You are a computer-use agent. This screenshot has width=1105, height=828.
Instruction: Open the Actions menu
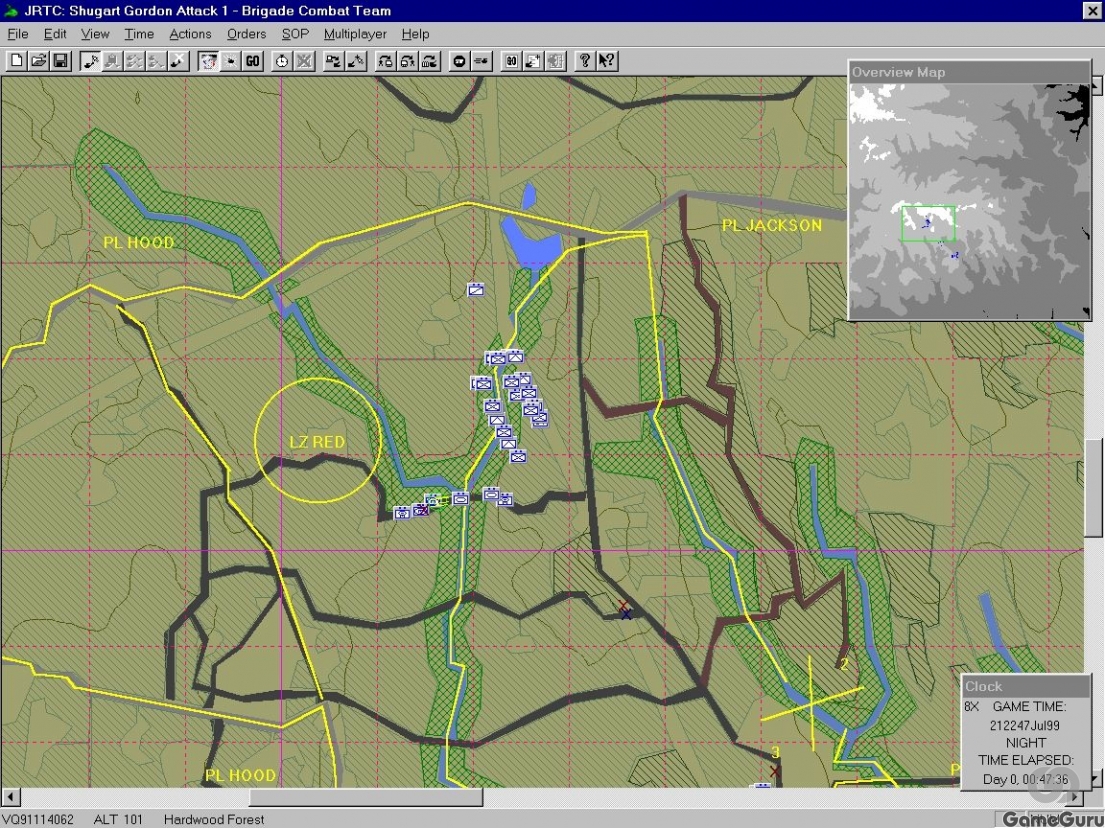190,34
